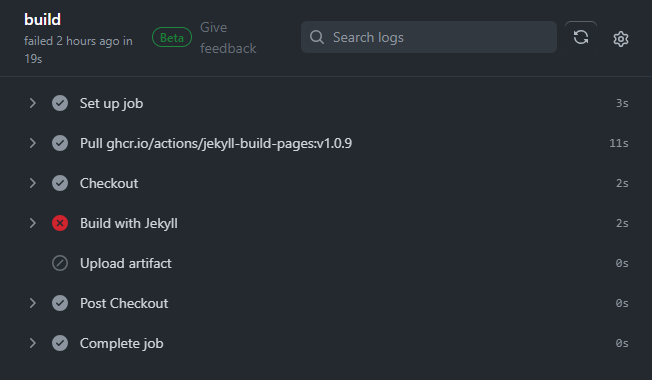Expand the Checkout step chevron

(32, 183)
